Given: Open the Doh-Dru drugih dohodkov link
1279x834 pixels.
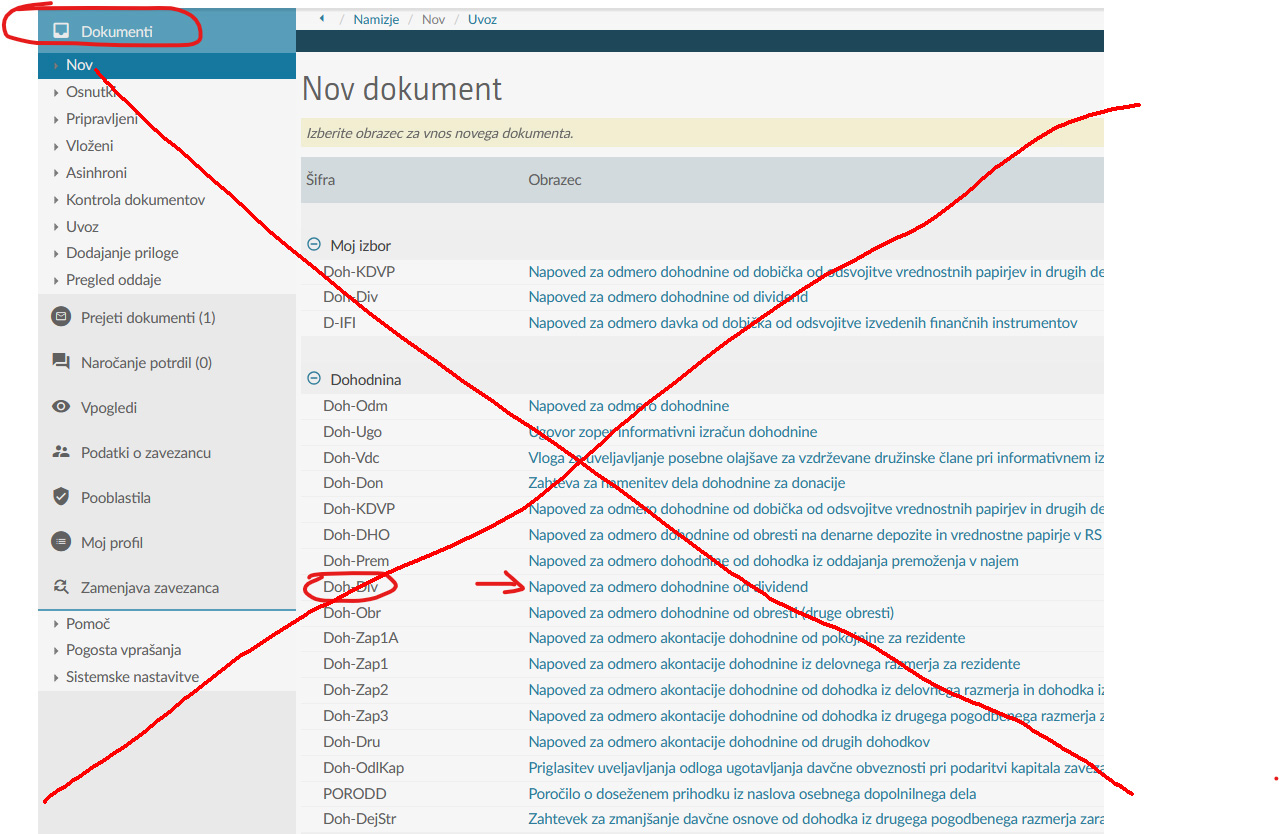Looking at the screenshot, I should pyautogui.click(x=729, y=742).
